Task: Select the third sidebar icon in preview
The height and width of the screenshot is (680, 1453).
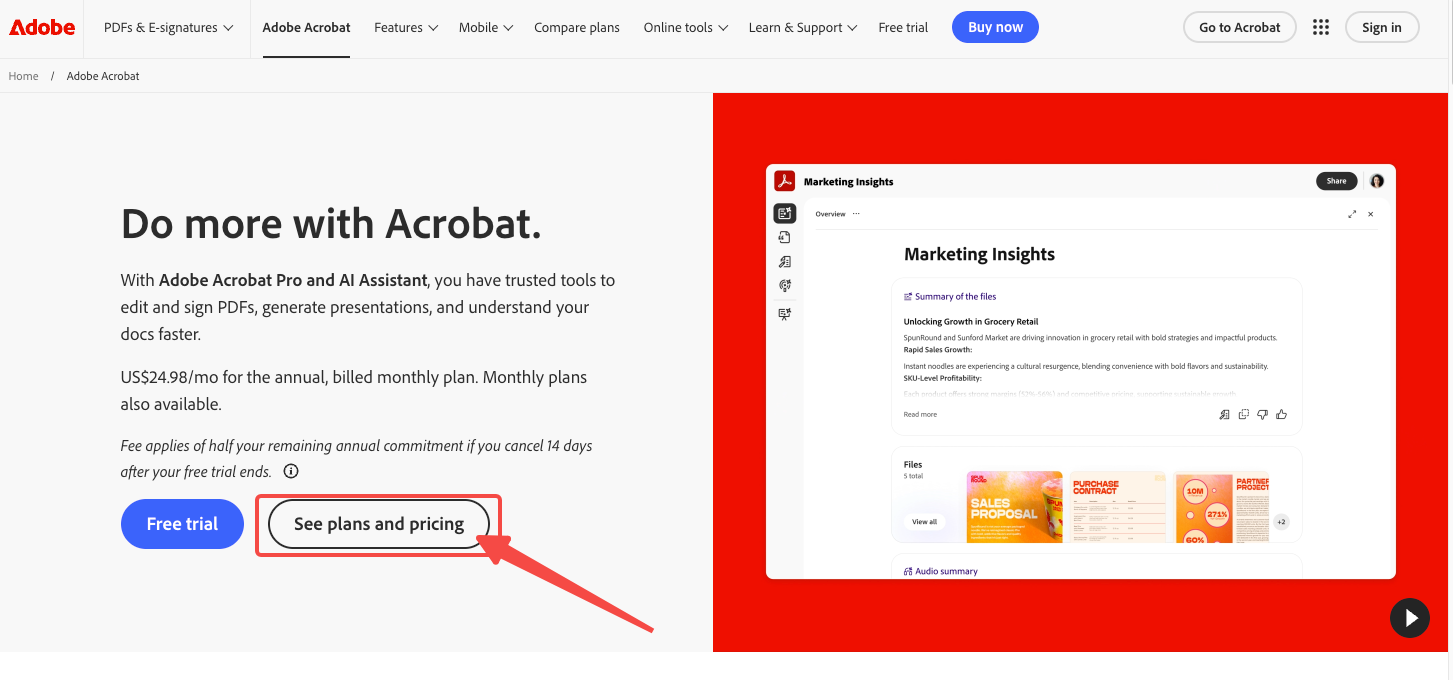Action: pyautogui.click(x=785, y=262)
